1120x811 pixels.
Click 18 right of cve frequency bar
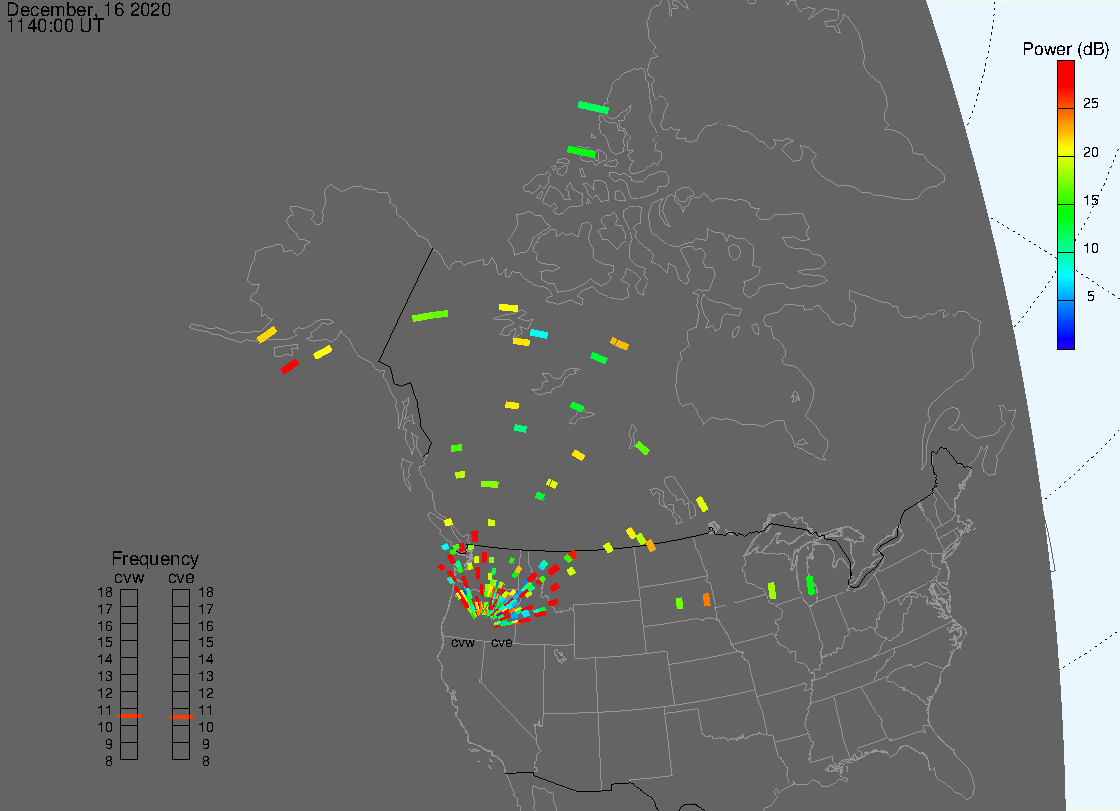click(206, 592)
